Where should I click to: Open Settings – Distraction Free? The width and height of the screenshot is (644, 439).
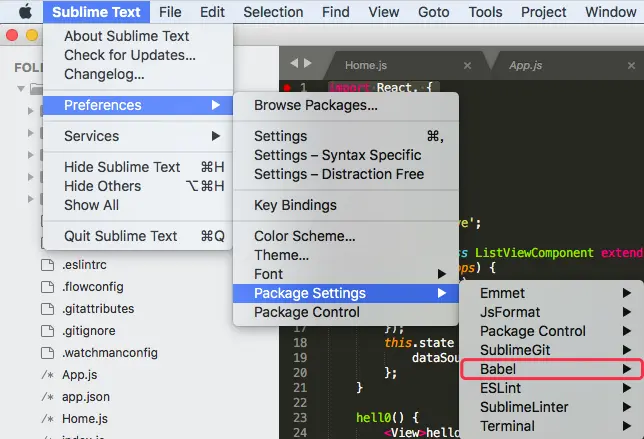tap(346, 174)
